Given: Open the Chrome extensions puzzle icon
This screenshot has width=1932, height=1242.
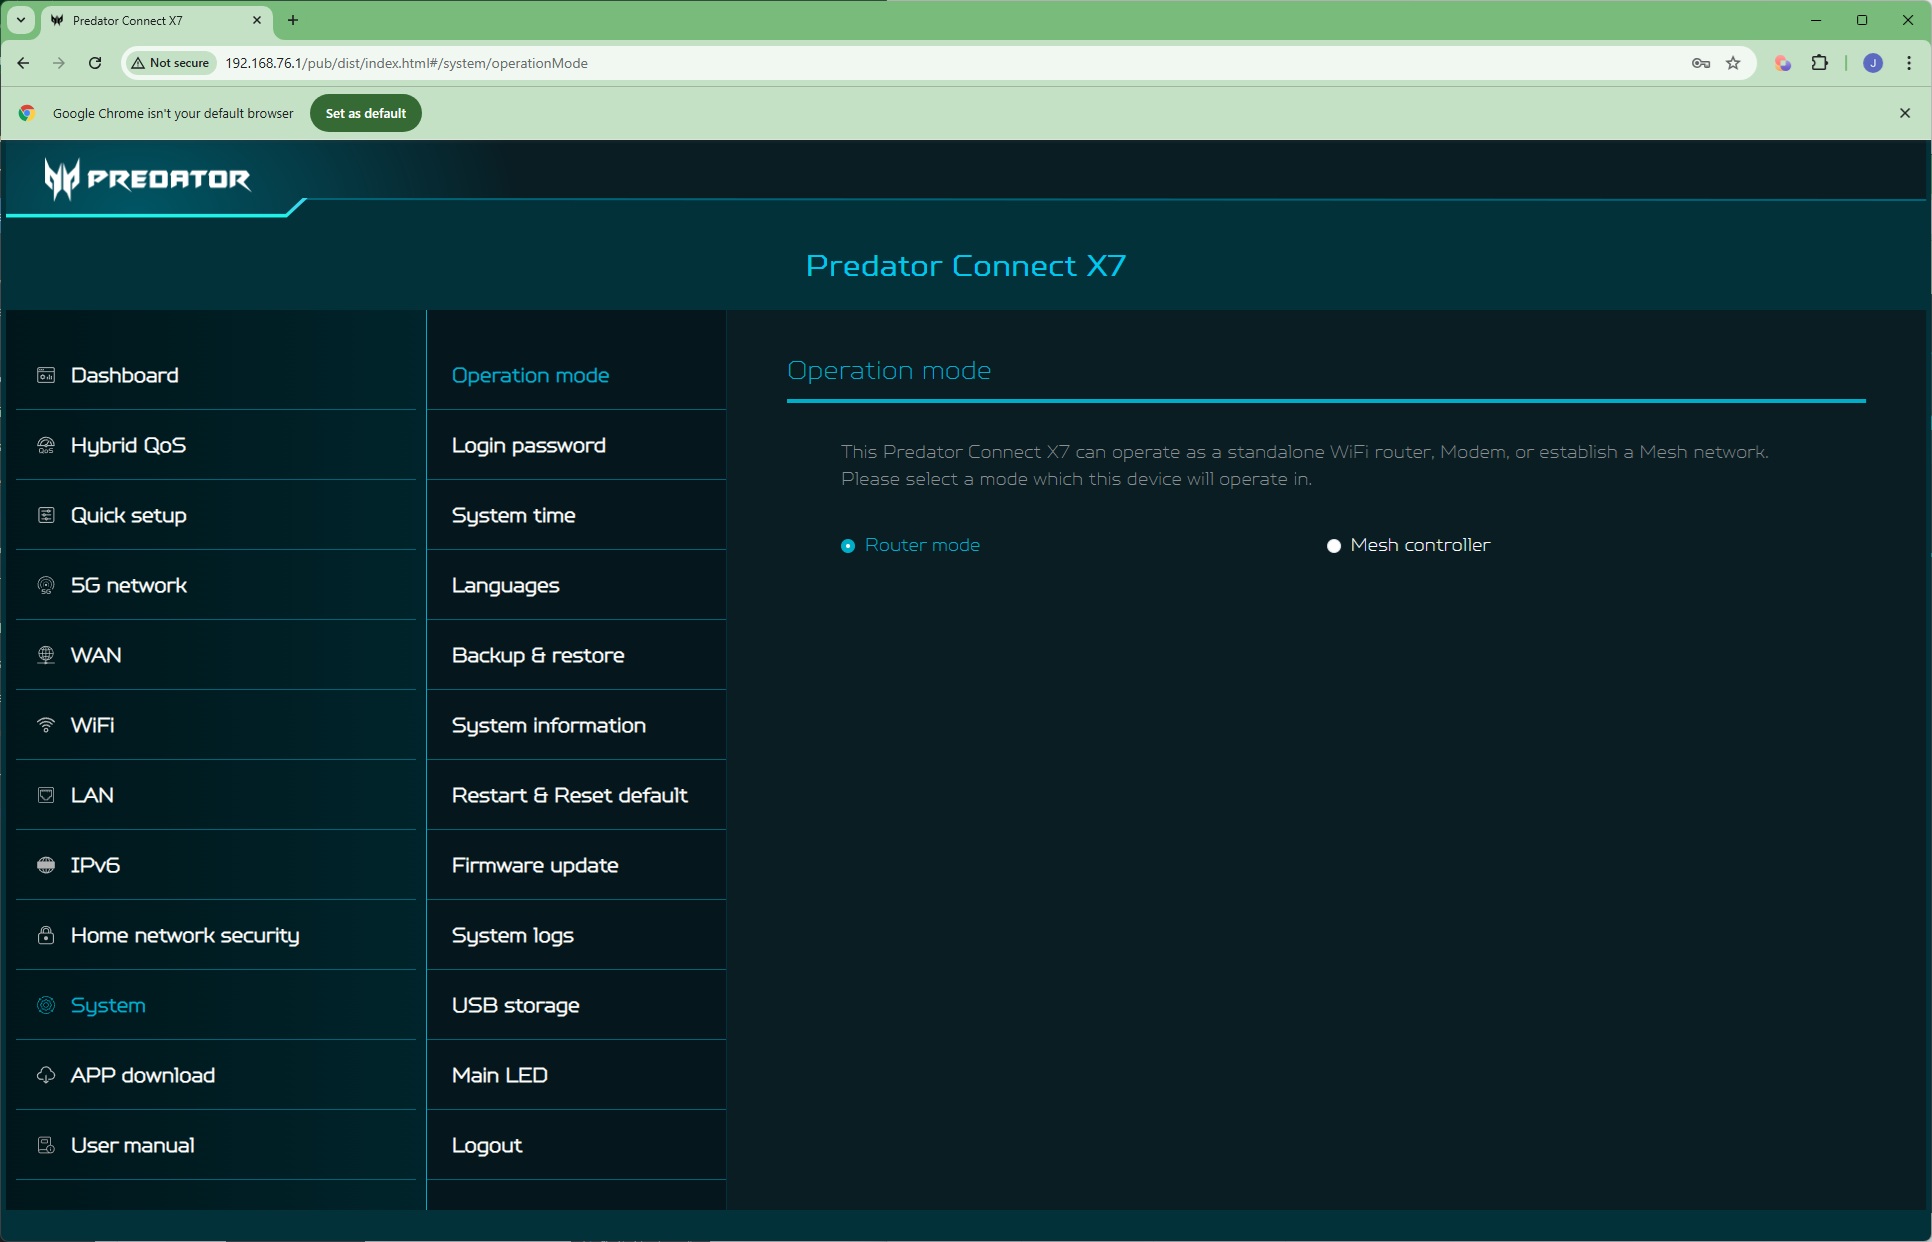Looking at the screenshot, I should [x=1820, y=63].
